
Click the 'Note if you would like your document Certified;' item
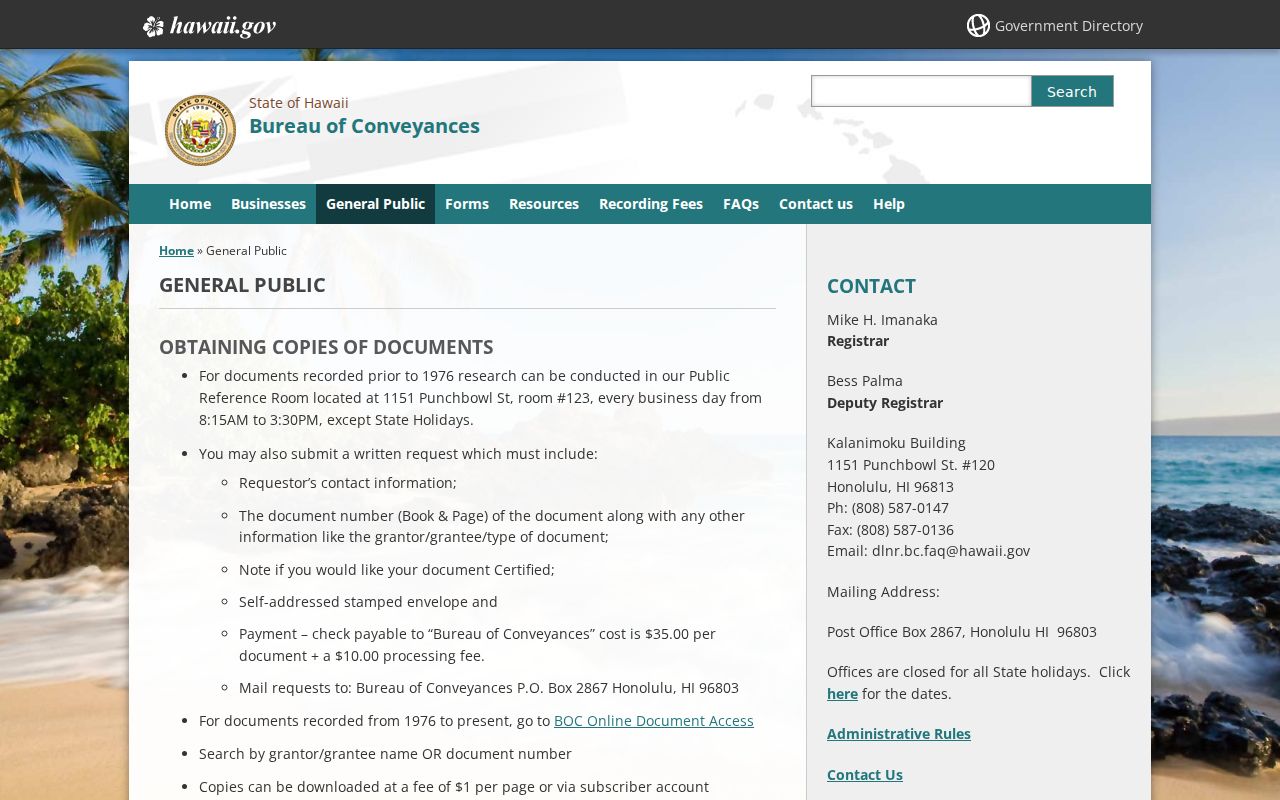[x=397, y=570]
